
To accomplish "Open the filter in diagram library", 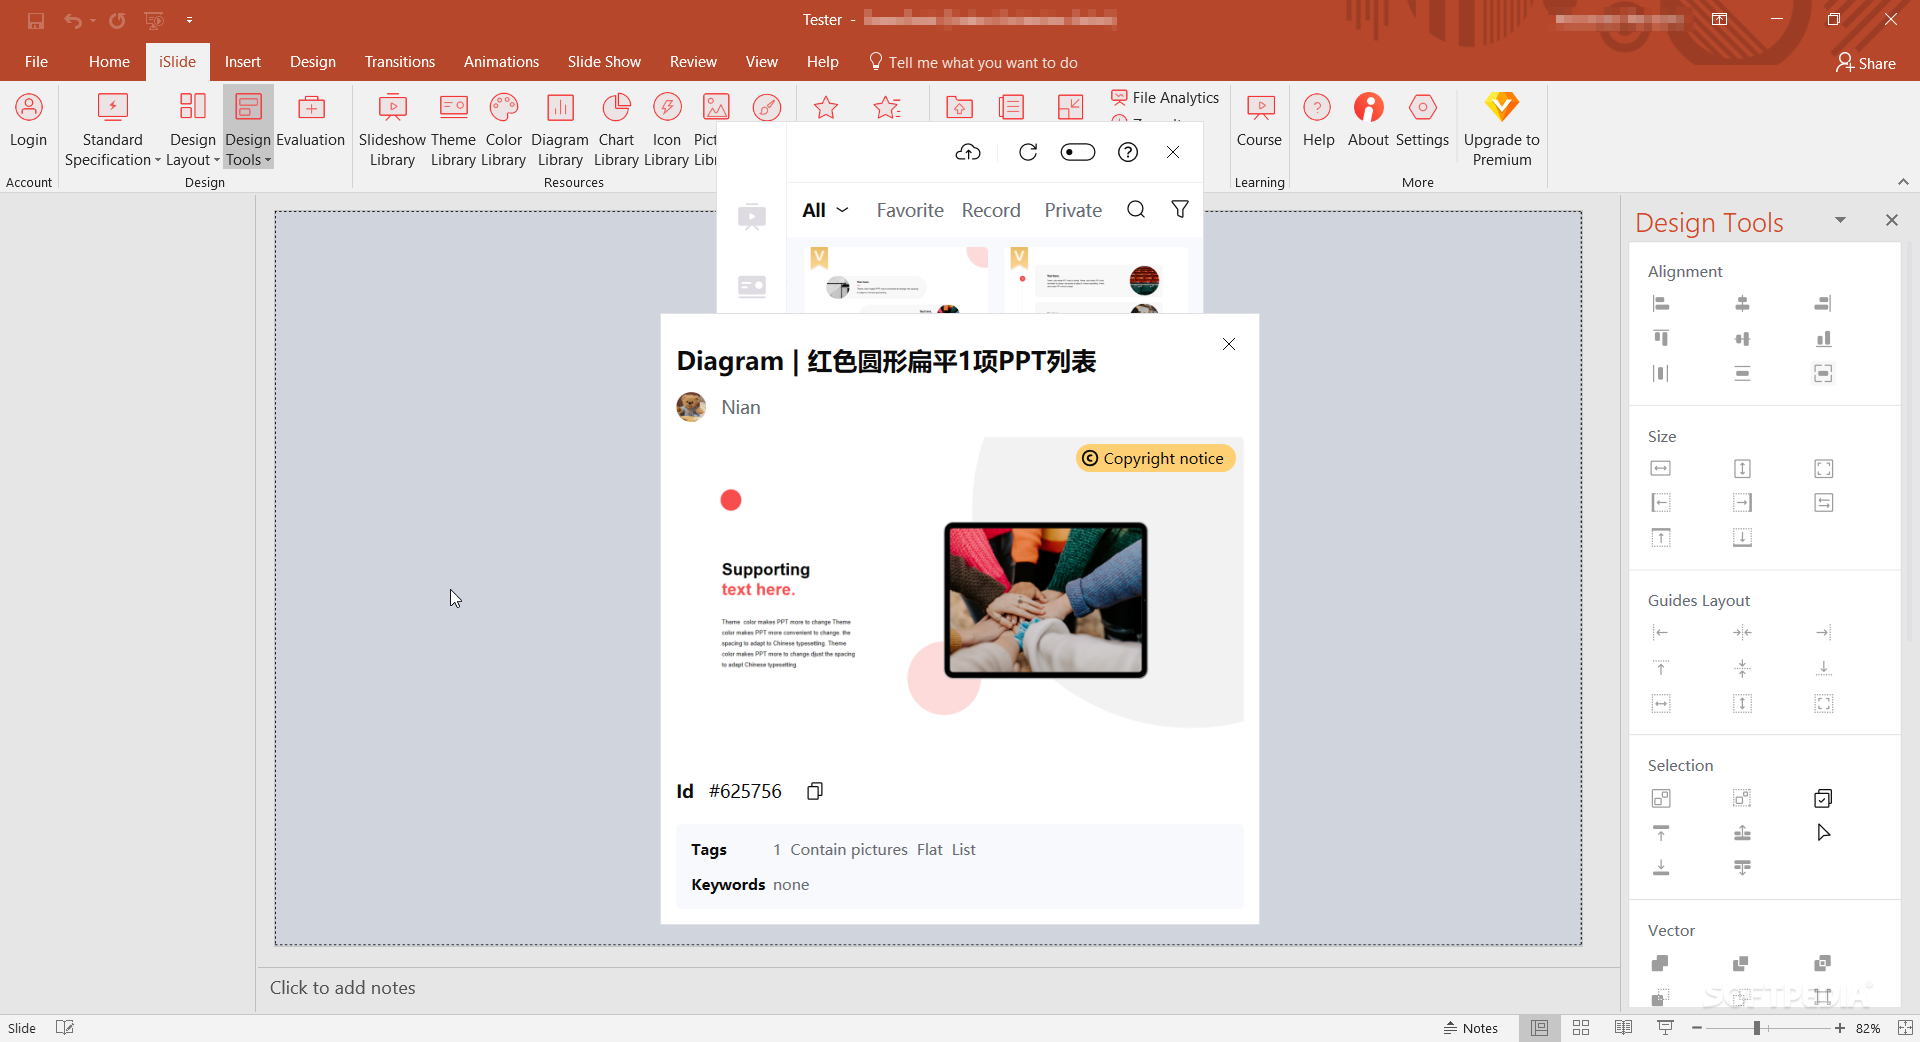I will pyautogui.click(x=1180, y=209).
